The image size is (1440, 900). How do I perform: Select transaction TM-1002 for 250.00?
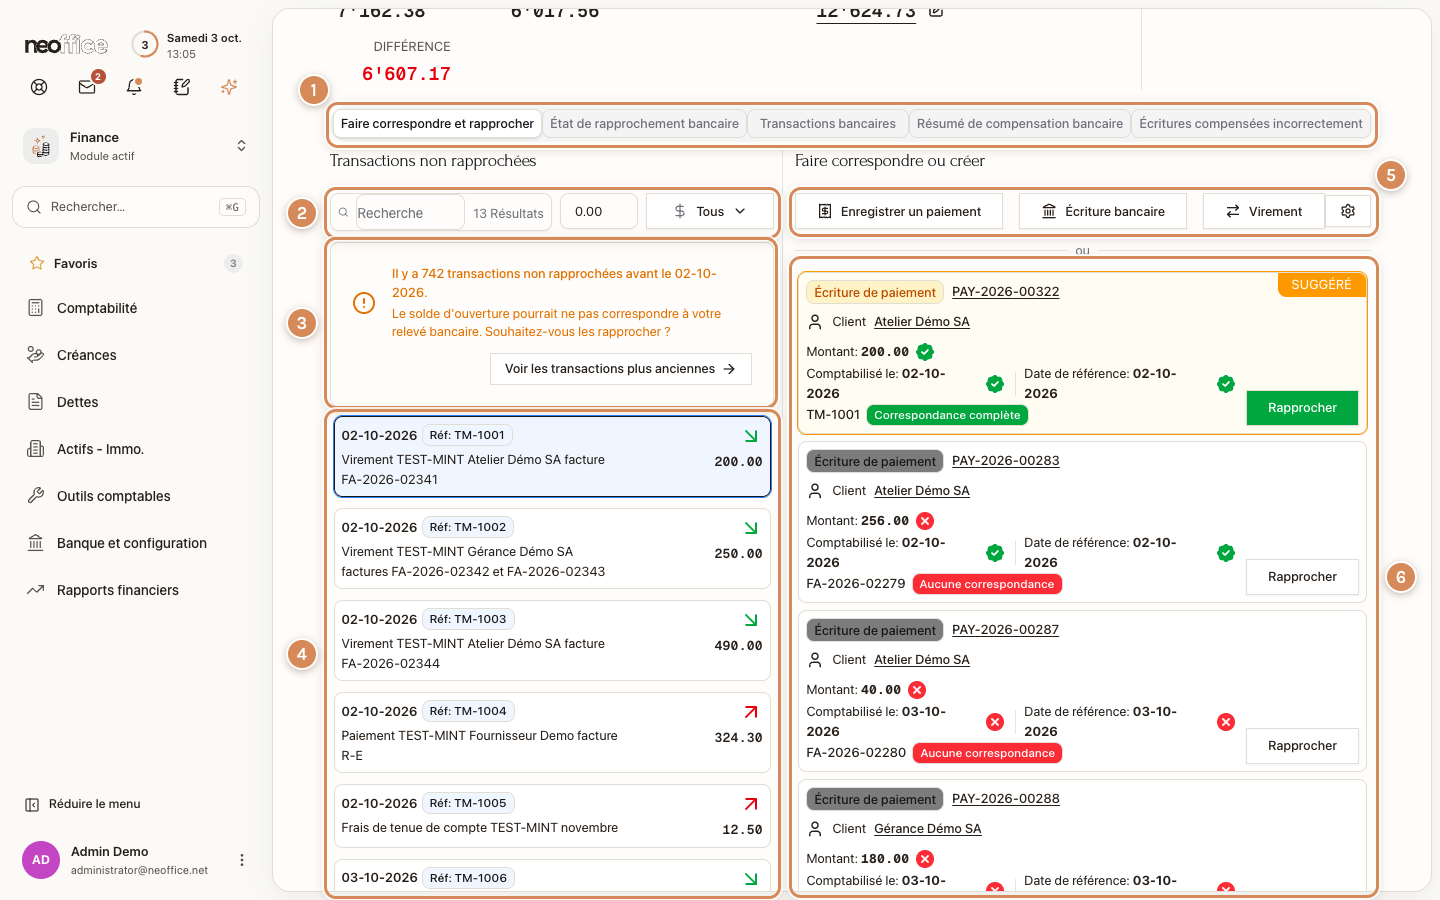click(552, 549)
